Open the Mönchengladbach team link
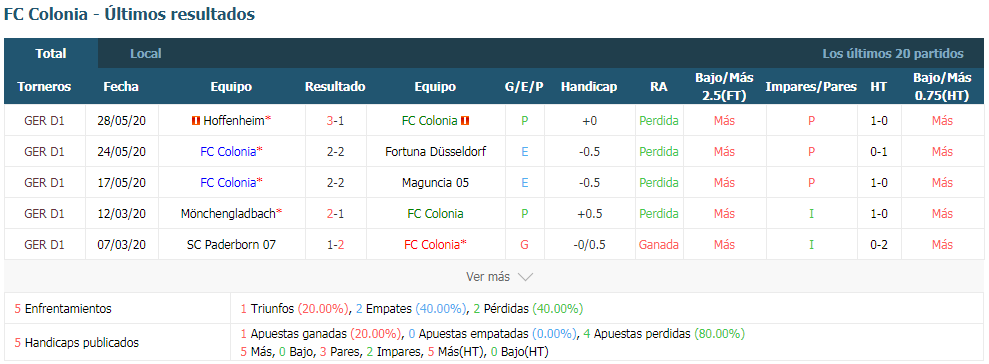Image resolution: width=989 pixels, height=364 pixels. [228, 213]
